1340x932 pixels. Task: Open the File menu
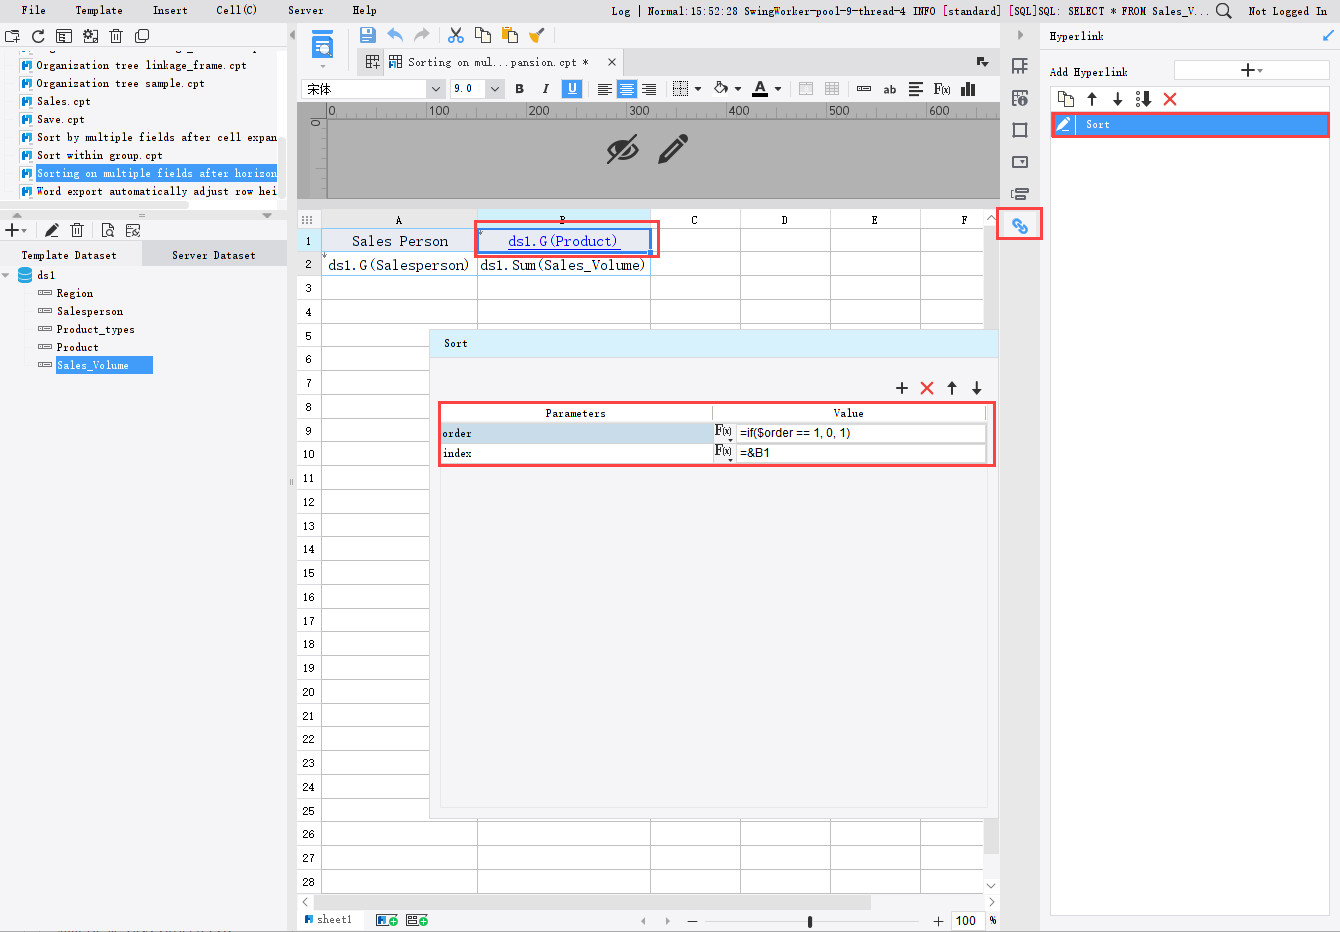(33, 10)
